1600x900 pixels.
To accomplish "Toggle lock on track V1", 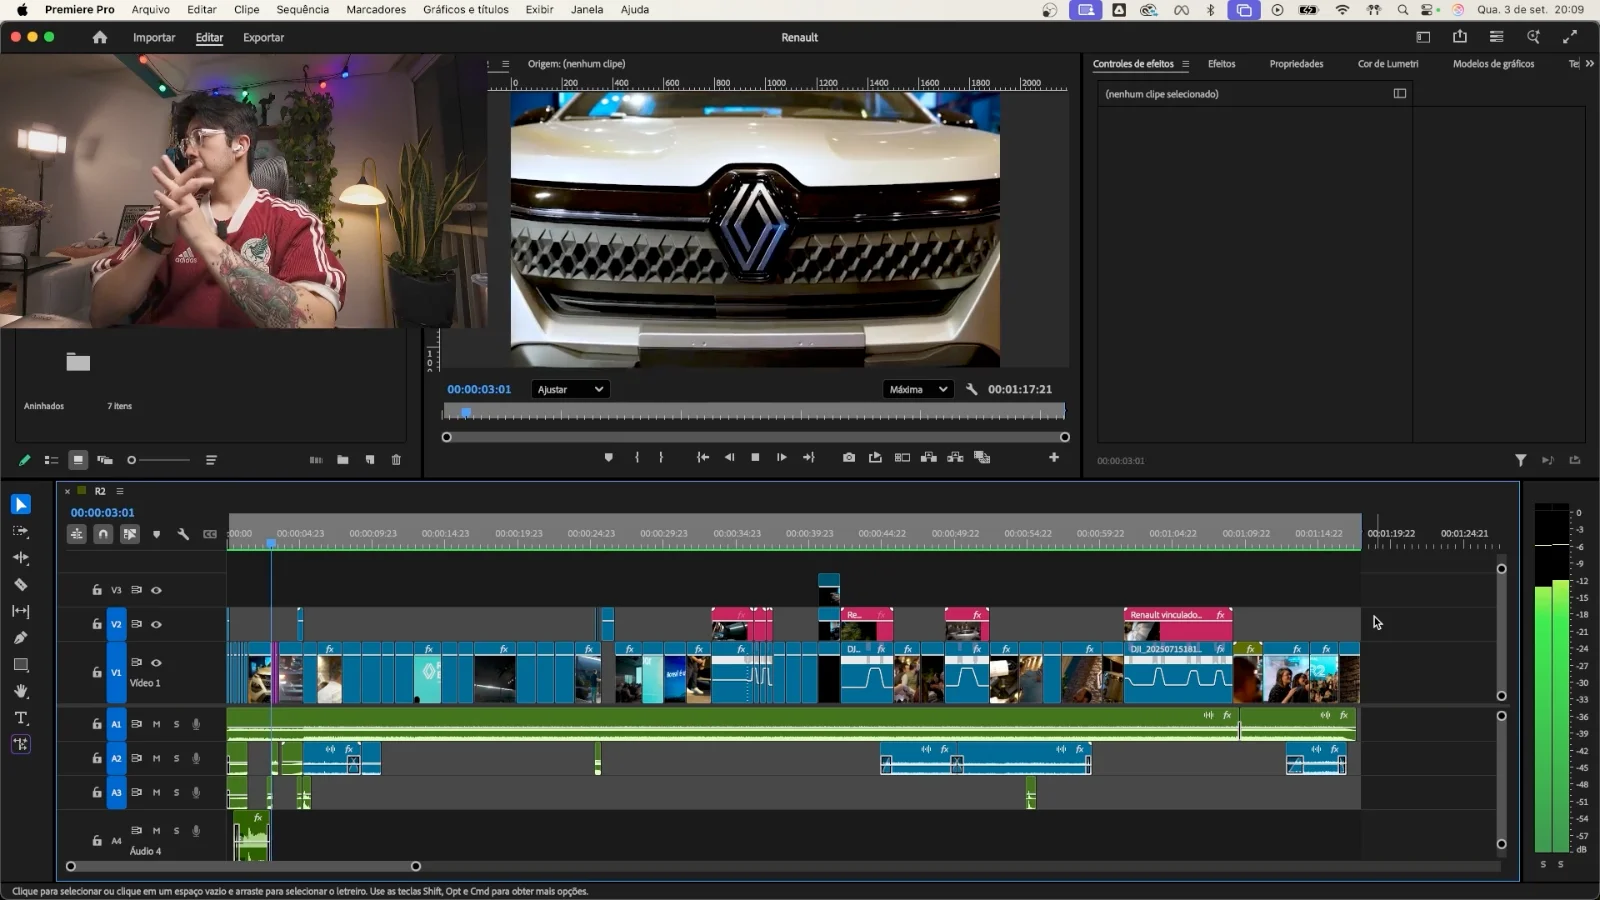I will (x=97, y=672).
